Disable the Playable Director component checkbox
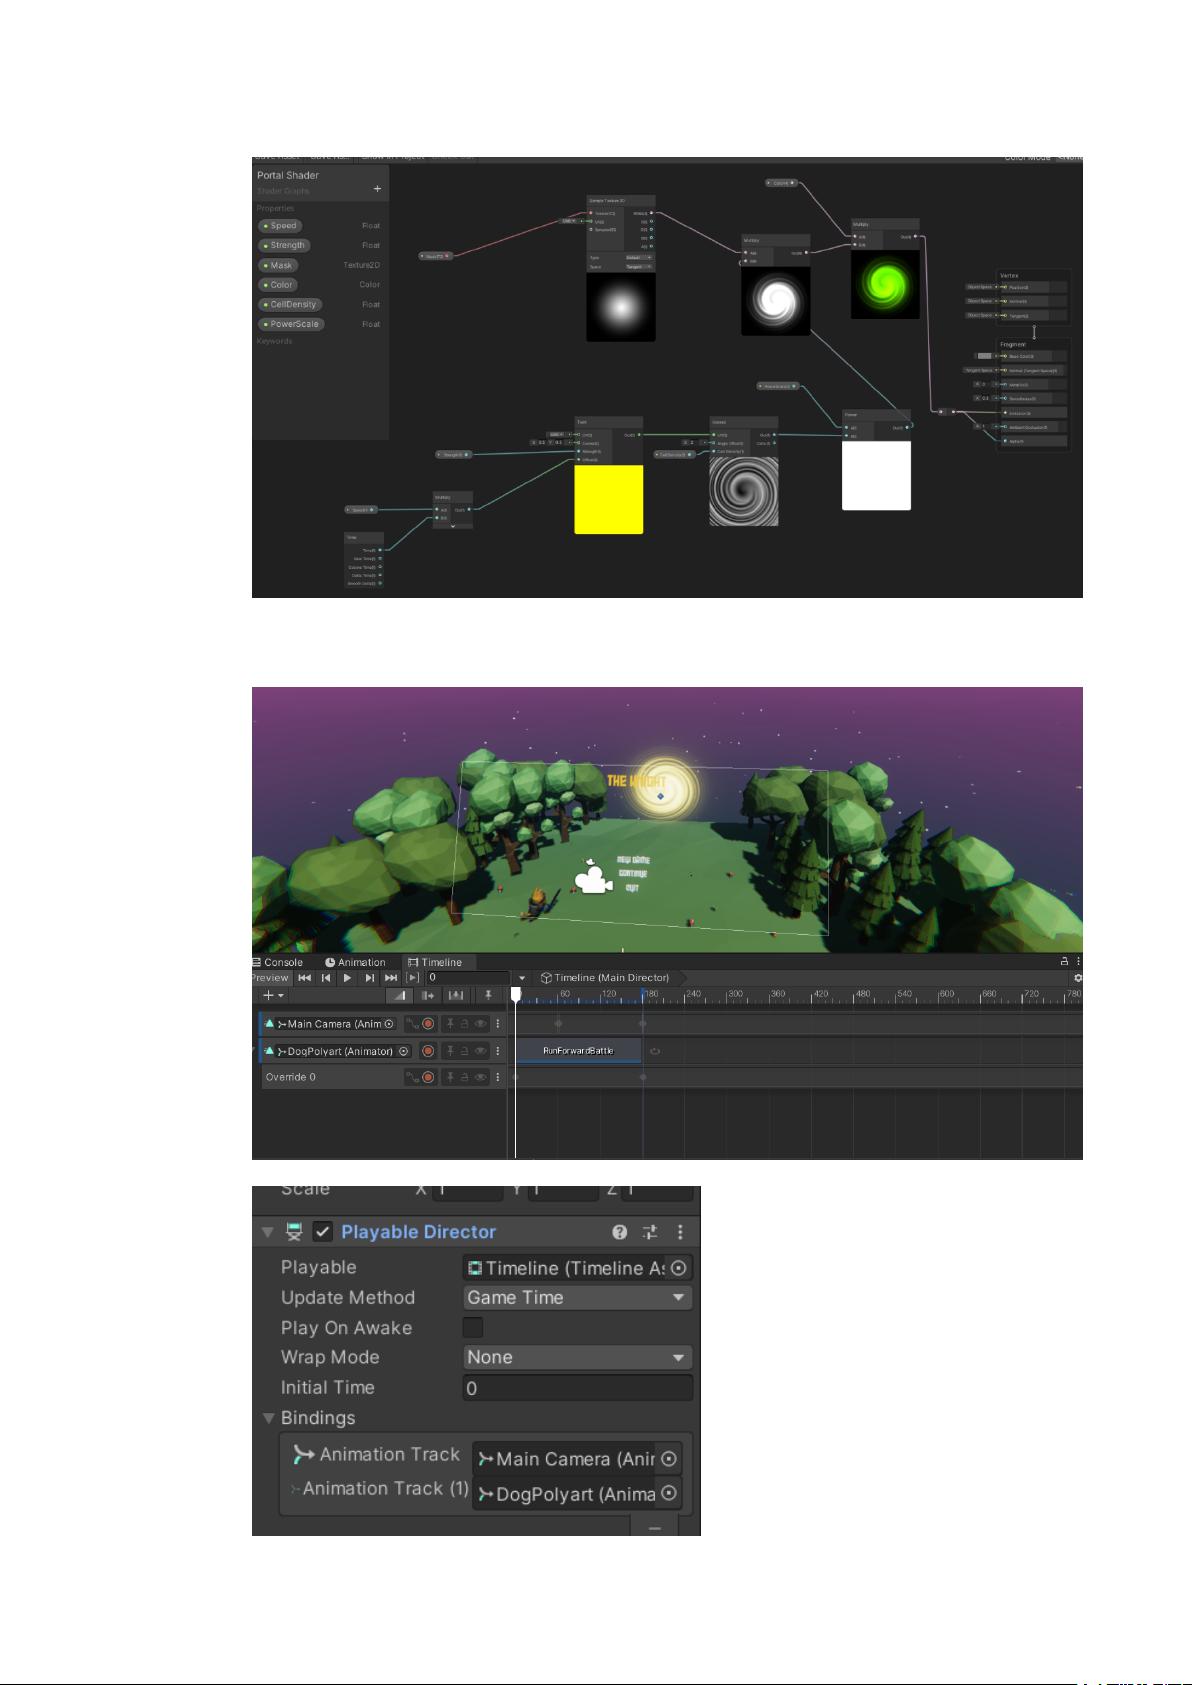This screenshot has height=1685, width=1192. point(323,1232)
